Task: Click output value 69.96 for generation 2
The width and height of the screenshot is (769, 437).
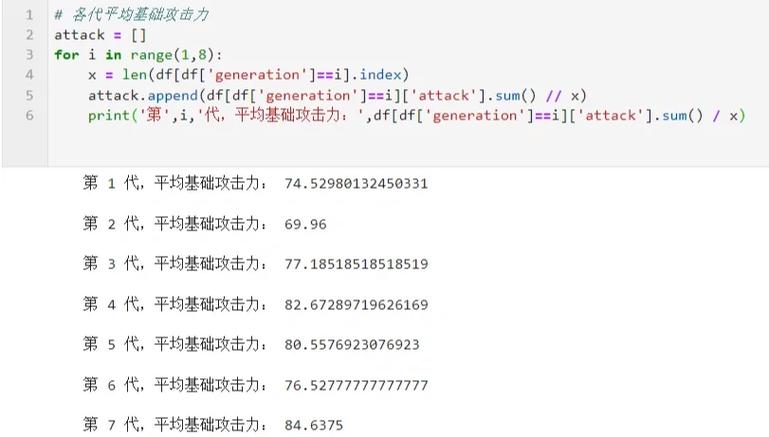Action: pyautogui.click(x=305, y=224)
